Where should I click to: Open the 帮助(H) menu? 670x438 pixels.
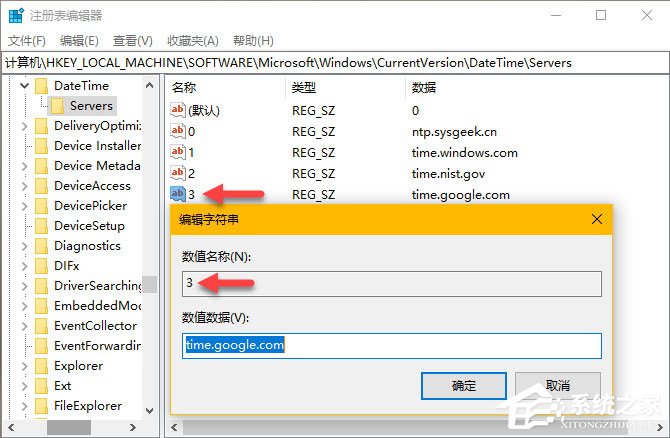tap(253, 41)
